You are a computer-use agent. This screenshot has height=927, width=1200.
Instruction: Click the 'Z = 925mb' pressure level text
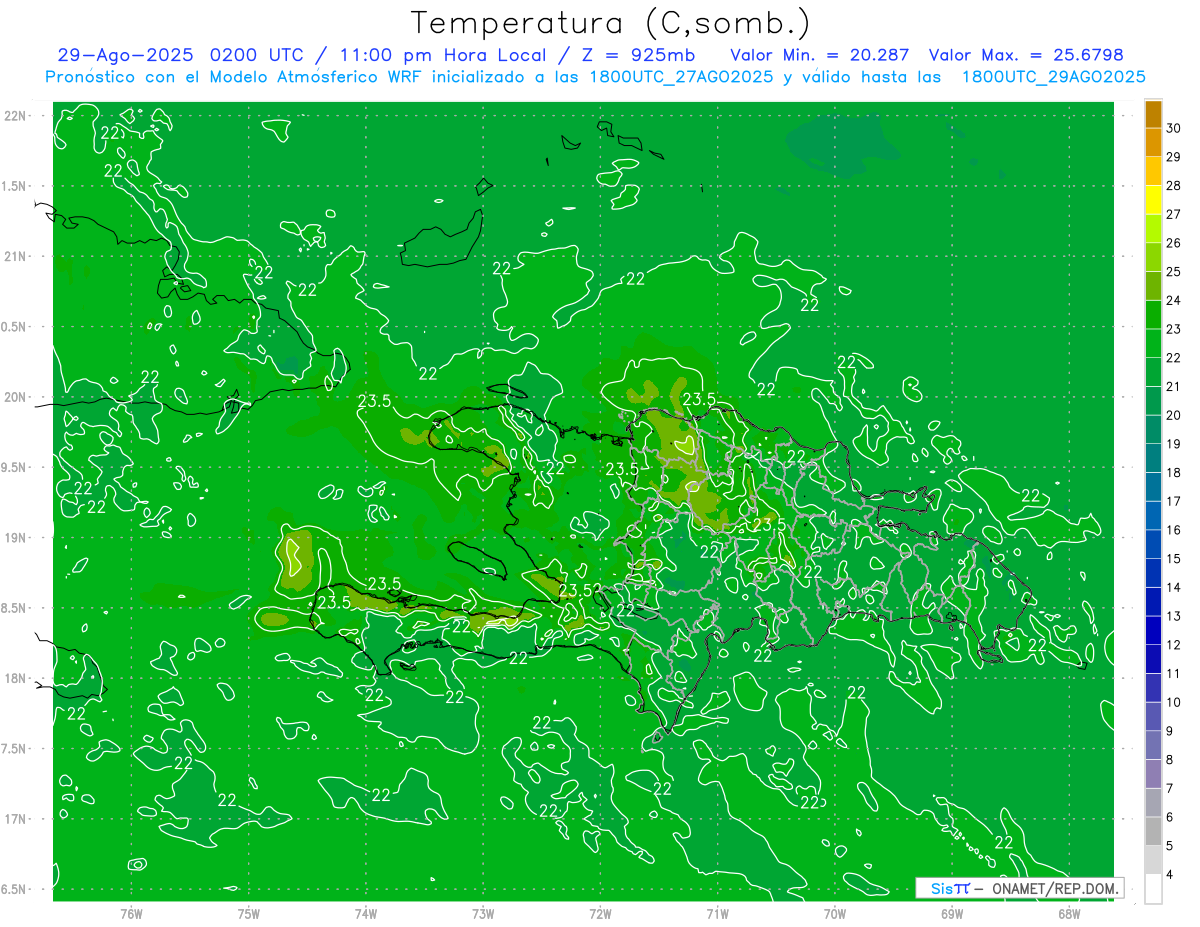tap(637, 55)
